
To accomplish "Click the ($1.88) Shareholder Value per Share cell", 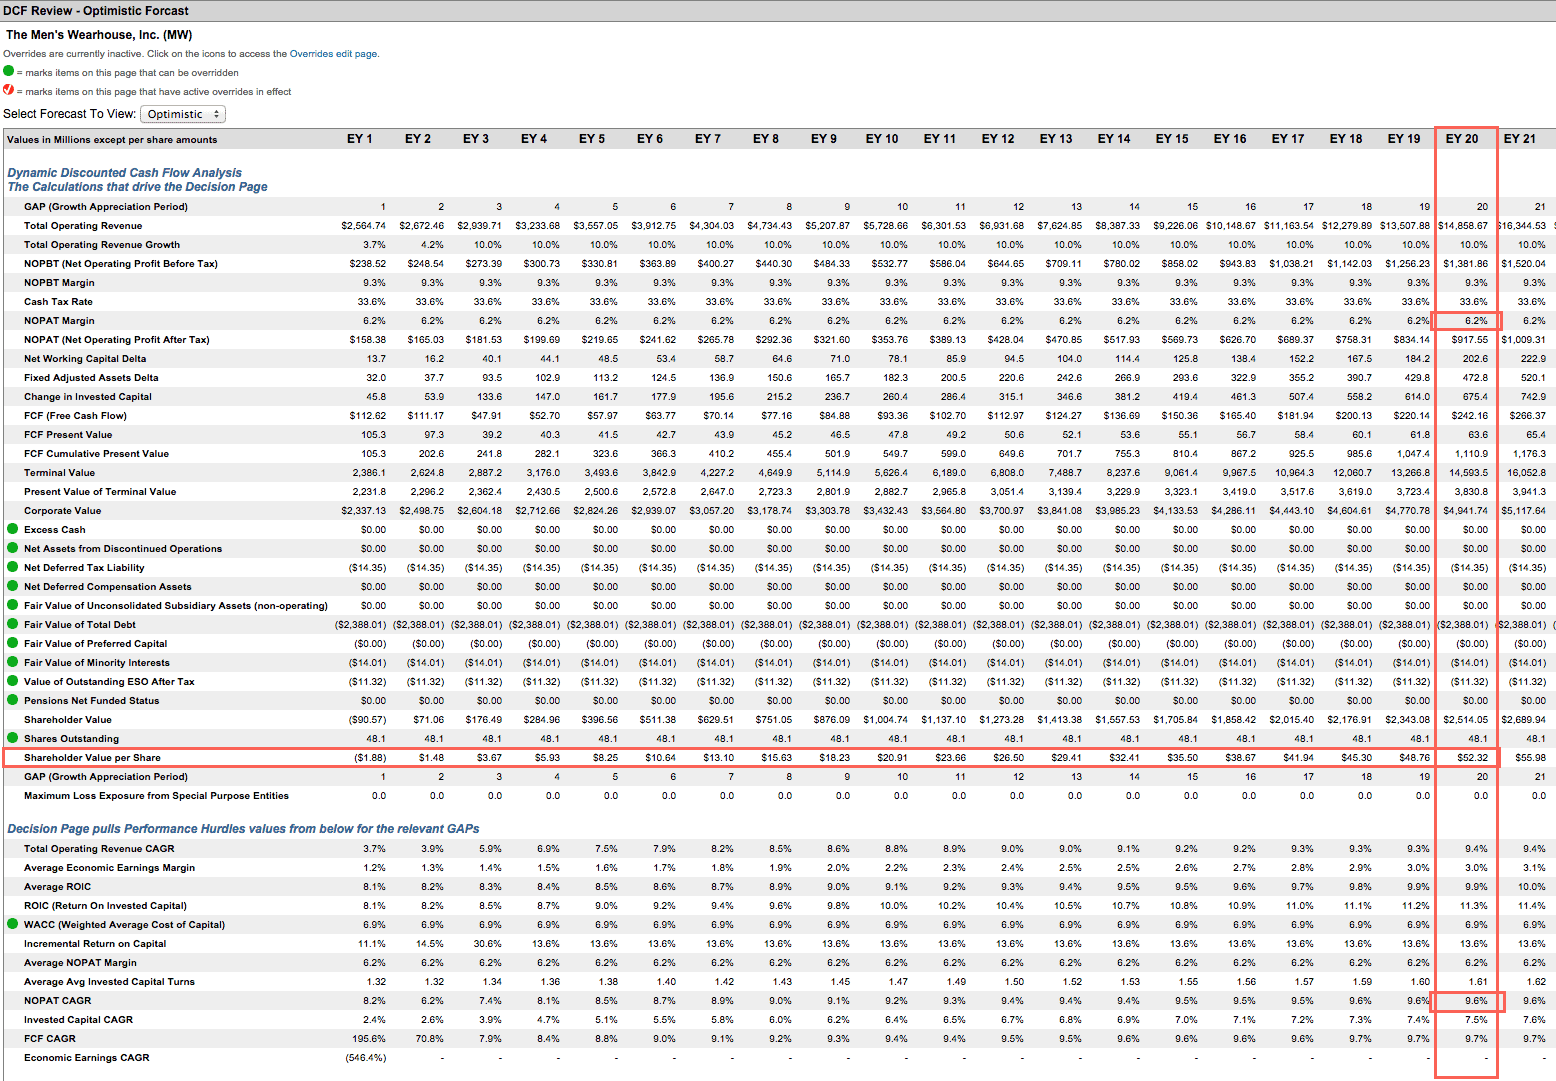I will pos(370,758).
